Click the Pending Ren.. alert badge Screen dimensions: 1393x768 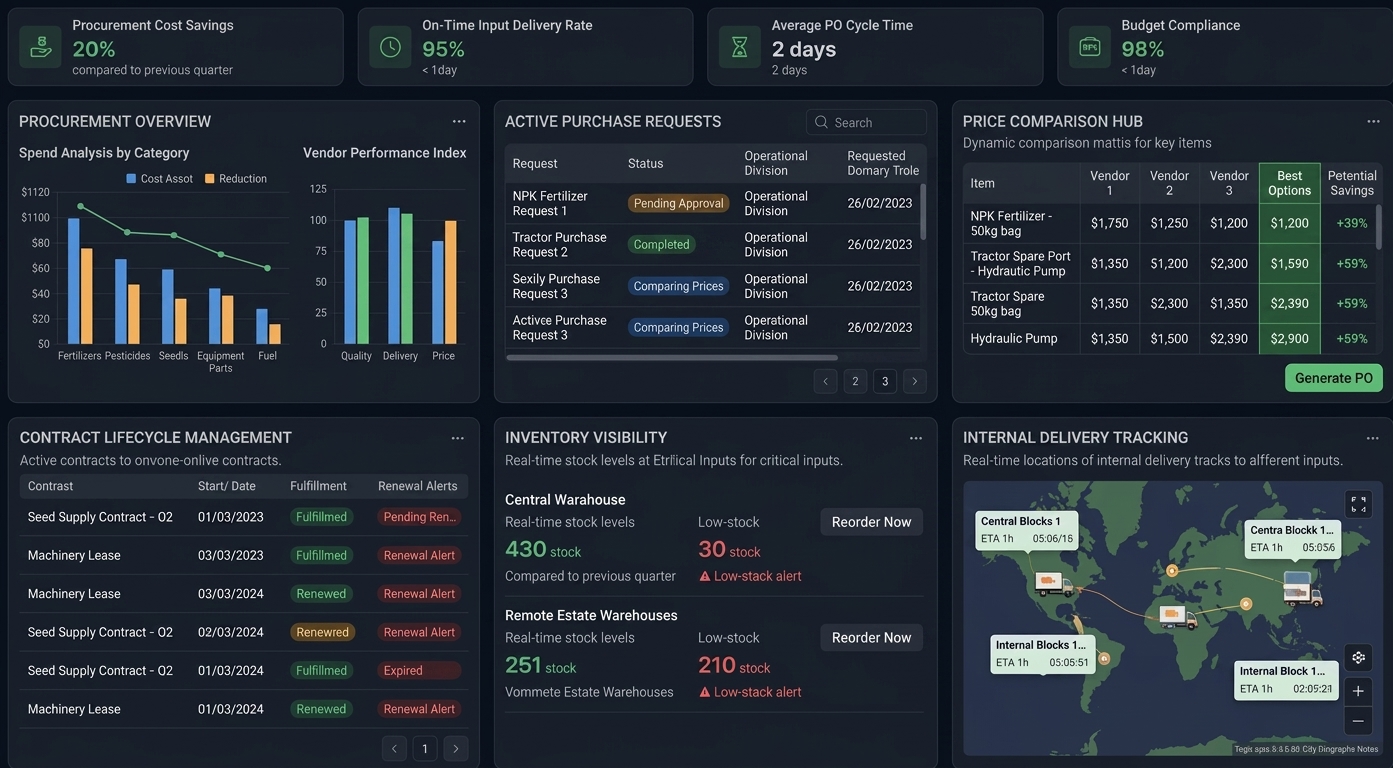pyautogui.click(x=419, y=517)
